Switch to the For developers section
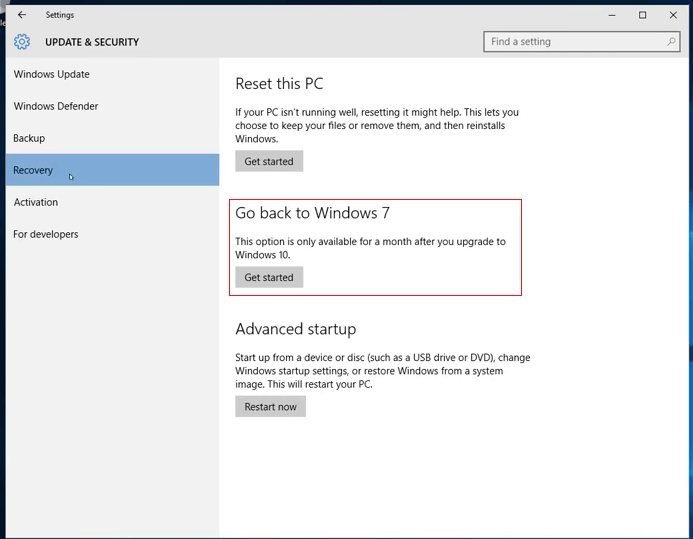The image size is (693, 539). click(x=46, y=234)
